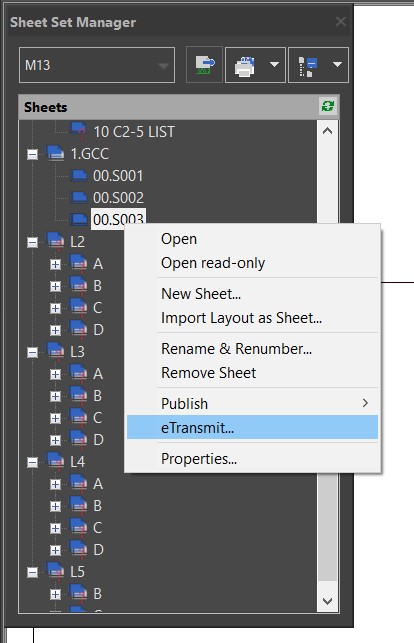Image resolution: width=414 pixels, height=643 pixels.
Task: Click the green refresh icon in Sheets header
Action: coord(328,107)
